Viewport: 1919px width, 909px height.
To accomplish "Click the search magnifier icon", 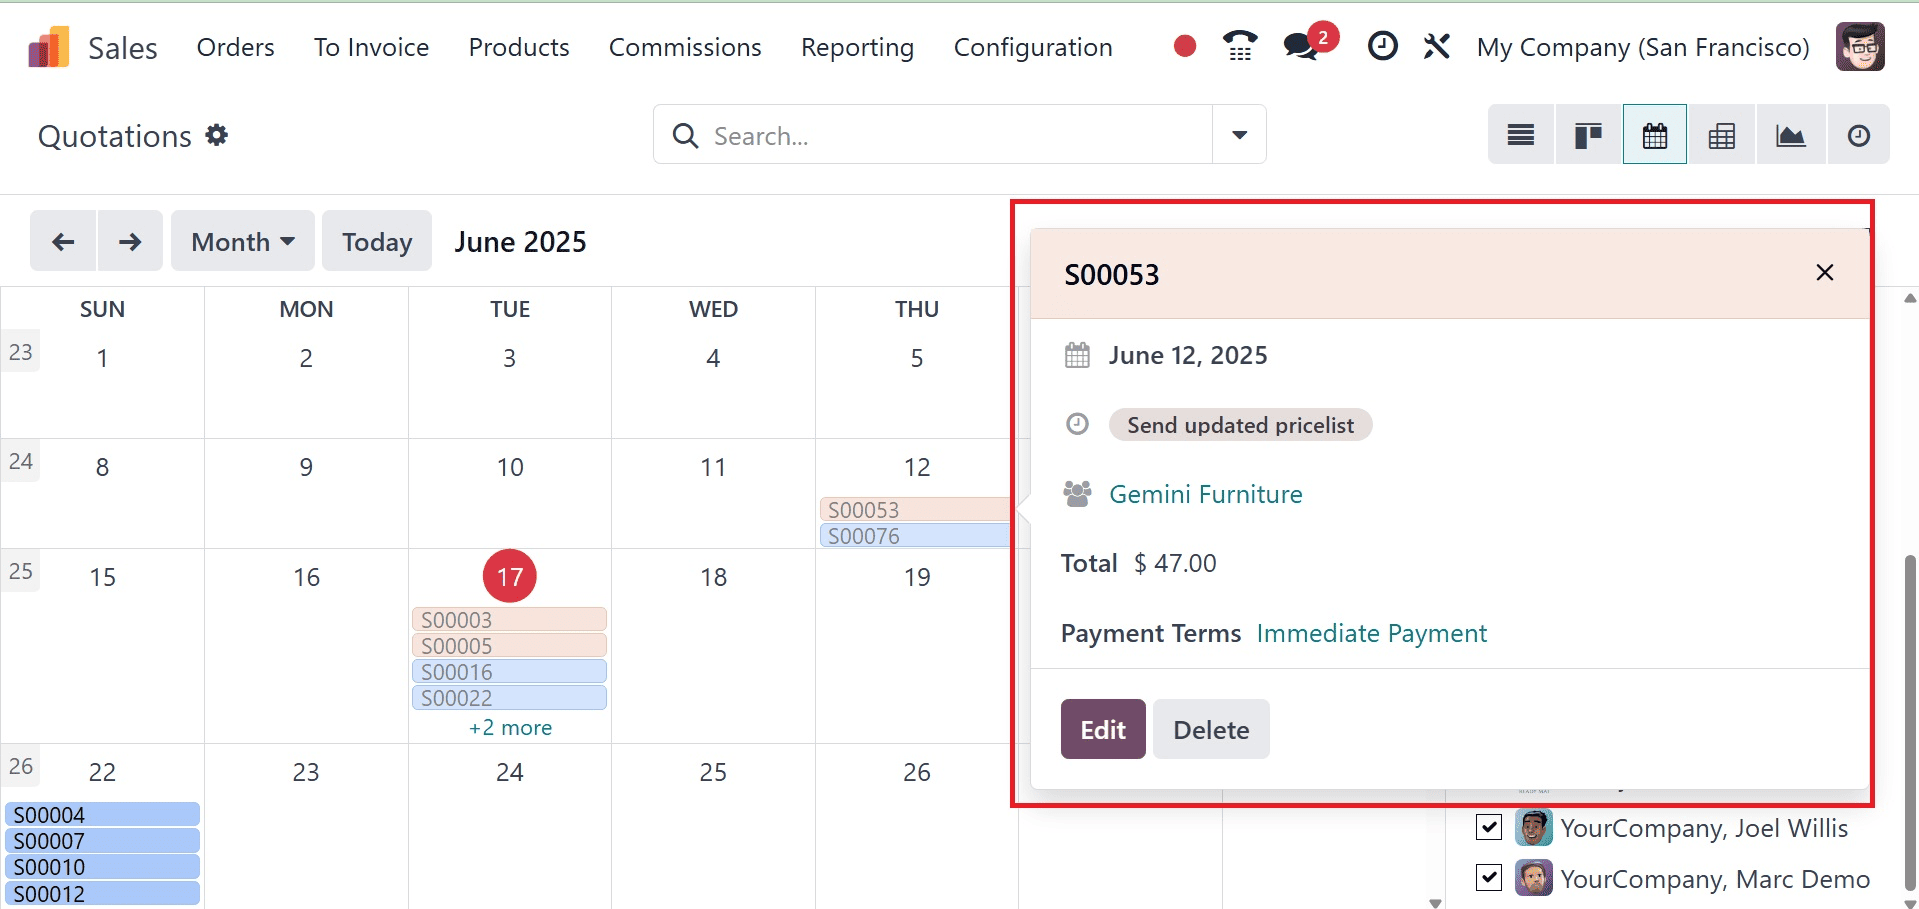I will (x=685, y=135).
